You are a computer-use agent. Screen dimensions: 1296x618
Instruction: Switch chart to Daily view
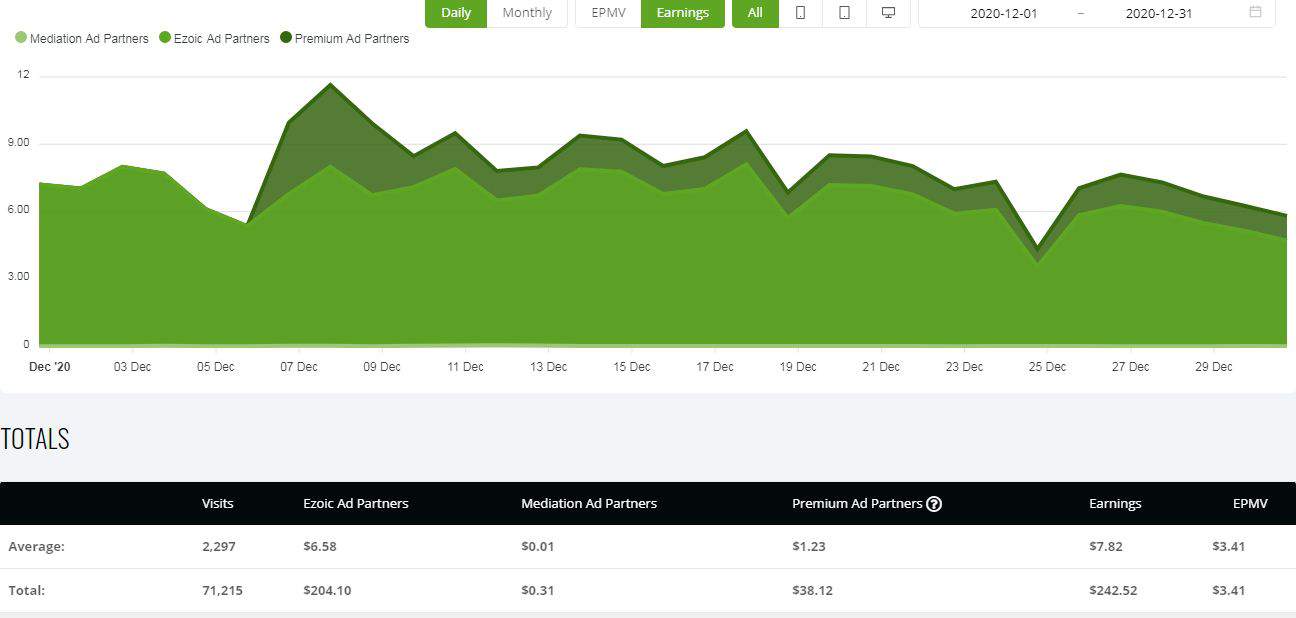click(456, 13)
